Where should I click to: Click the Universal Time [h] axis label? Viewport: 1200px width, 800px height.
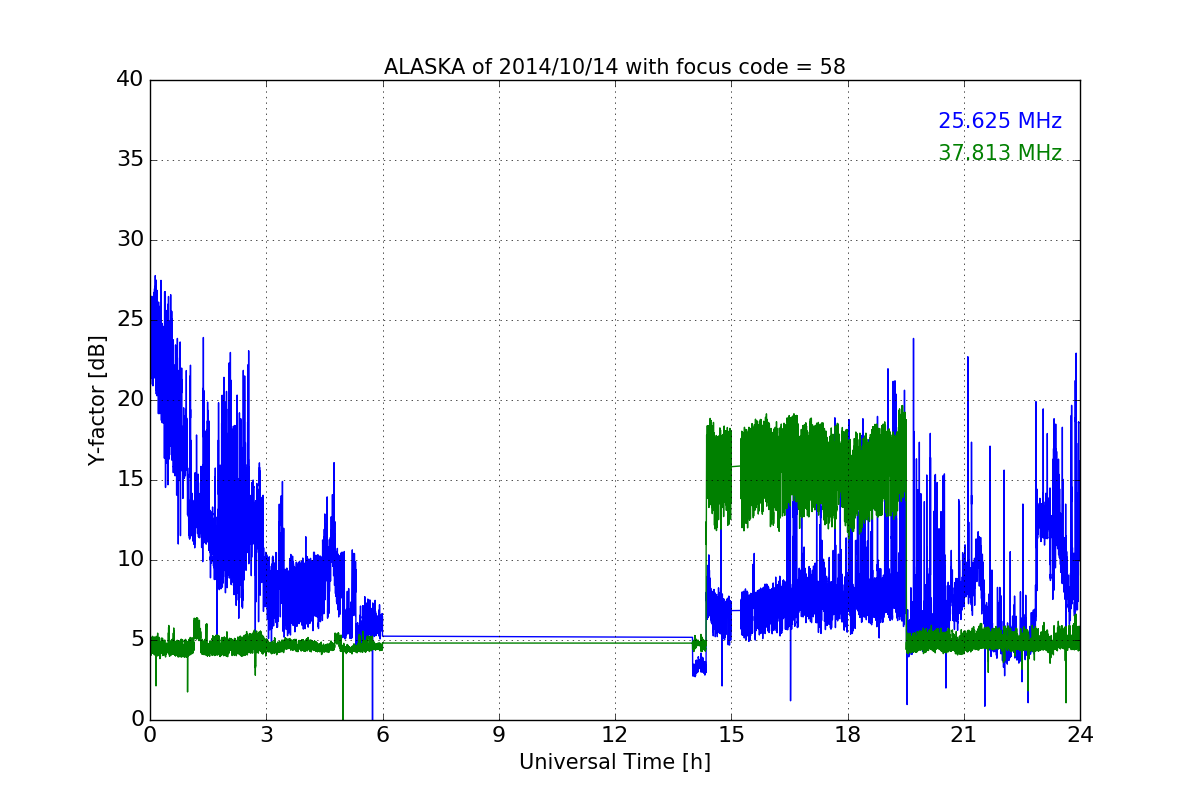click(615, 762)
